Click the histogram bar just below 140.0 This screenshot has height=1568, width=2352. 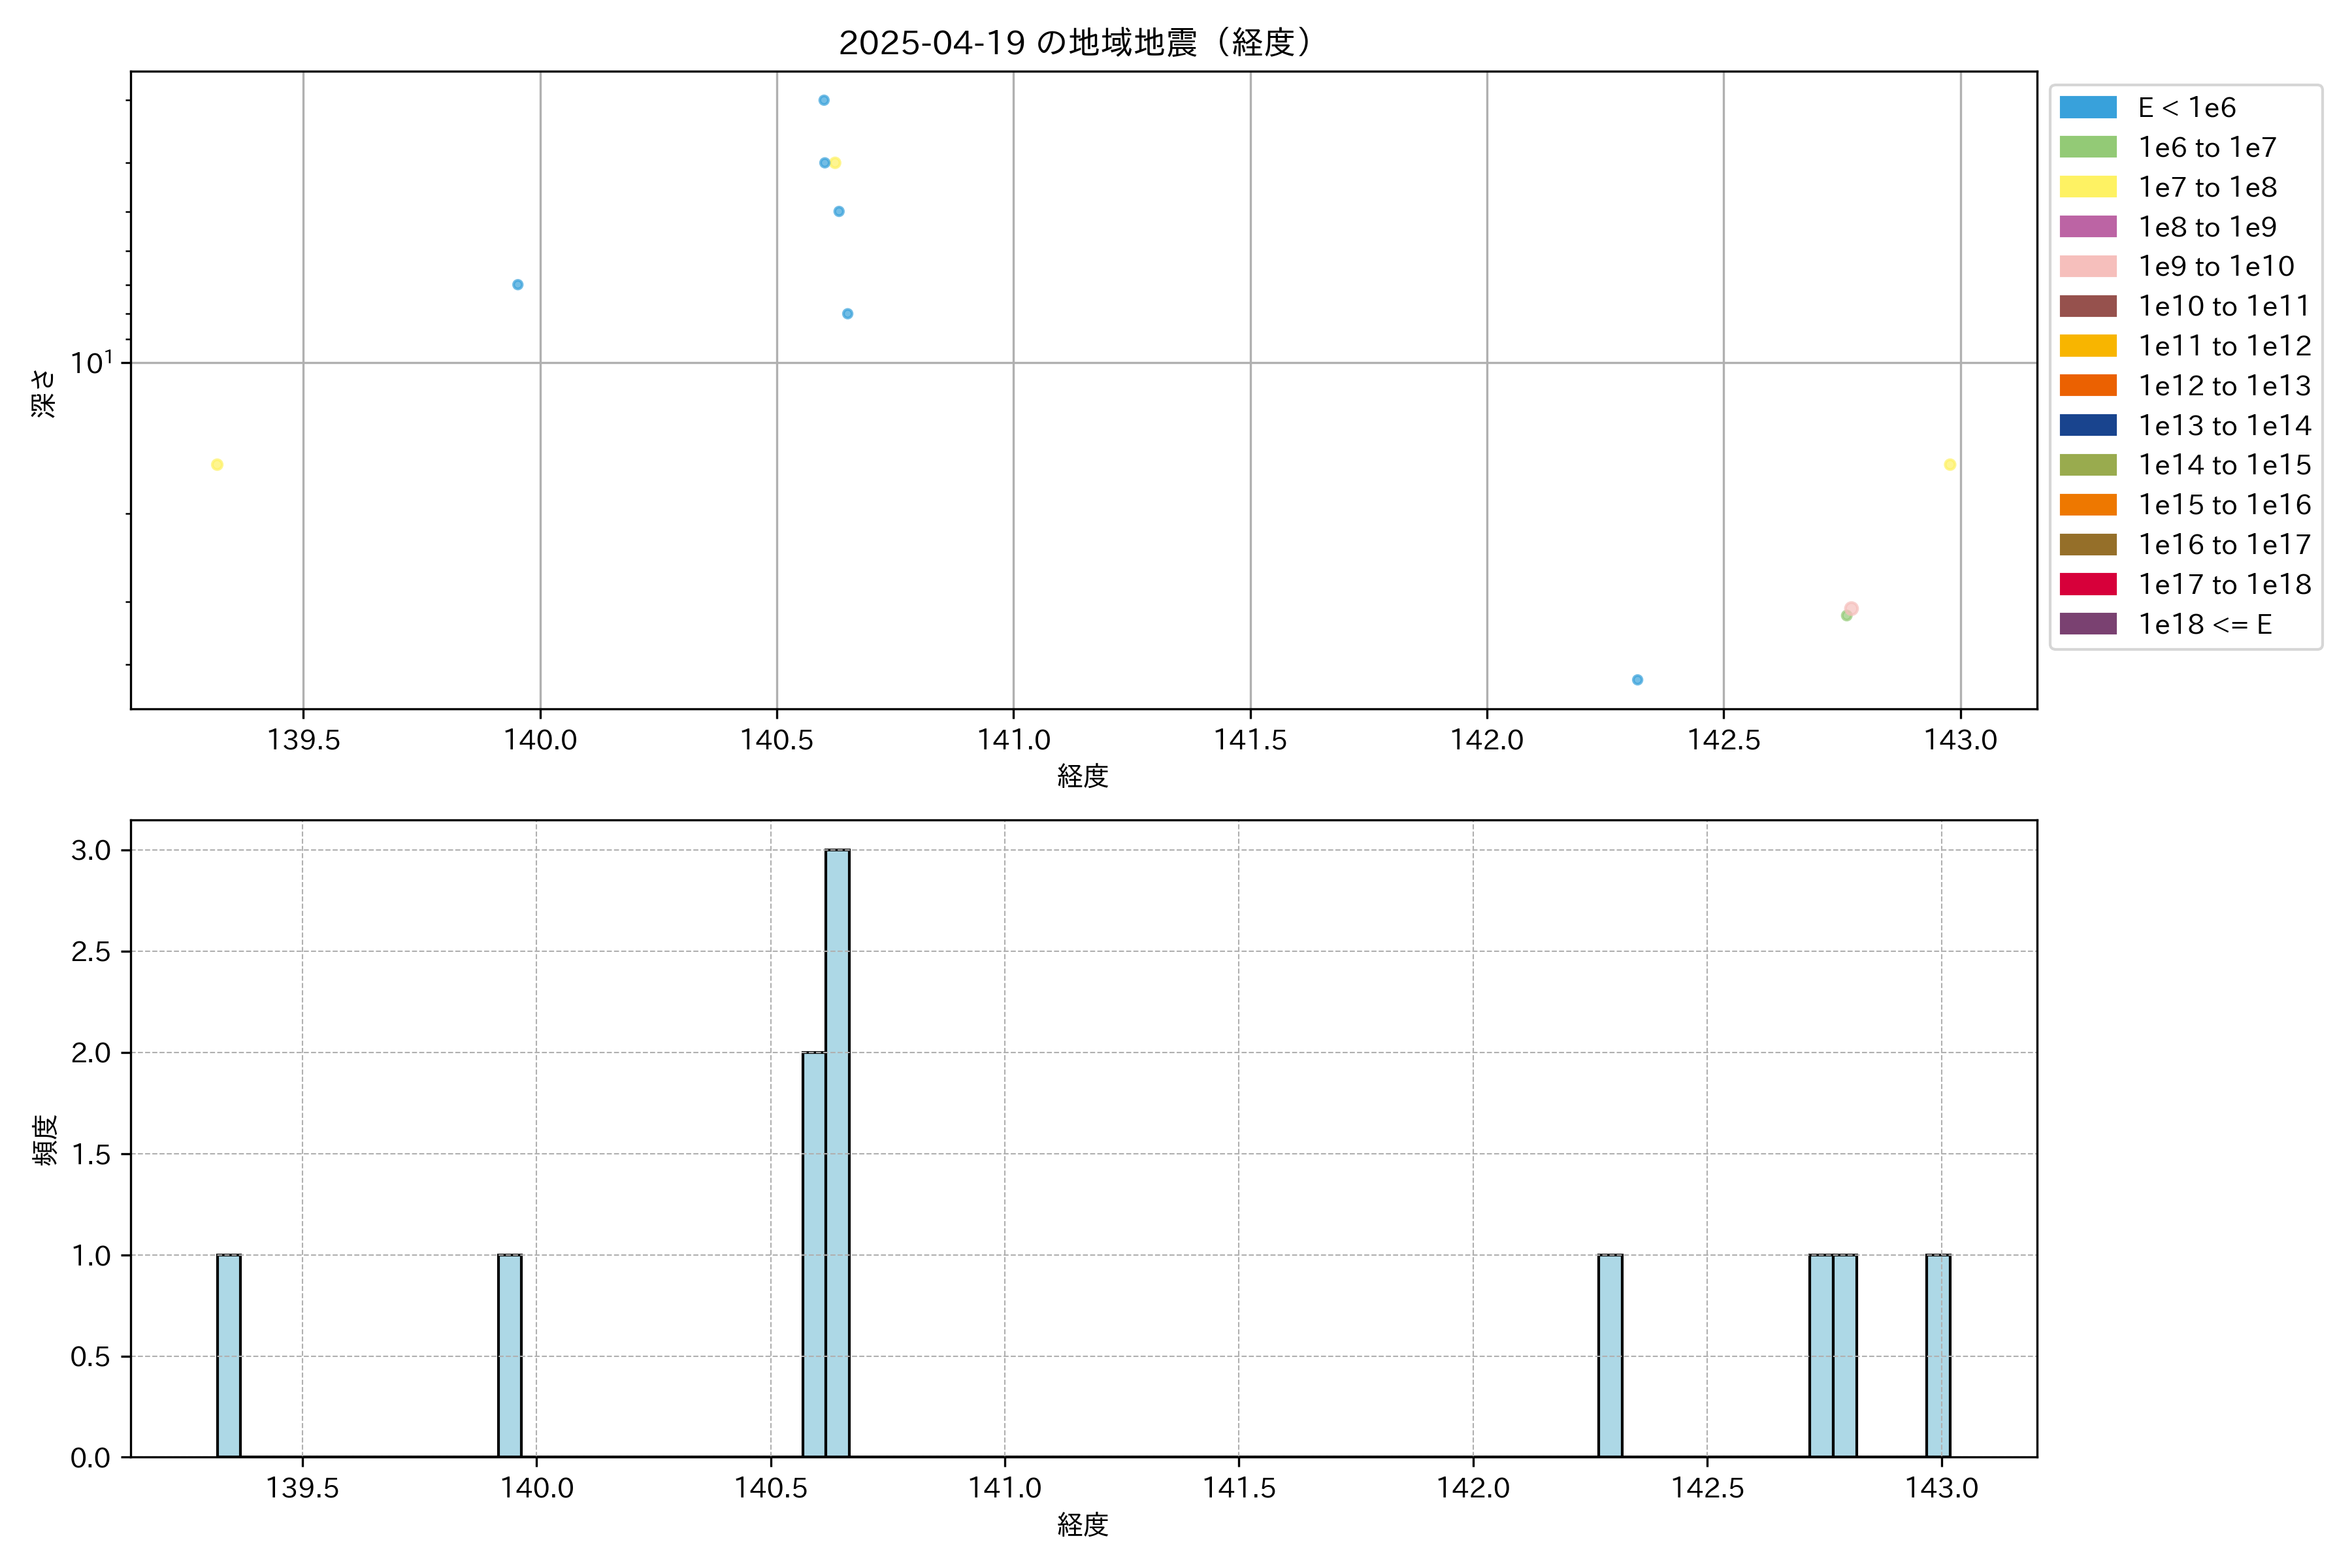point(510,1355)
